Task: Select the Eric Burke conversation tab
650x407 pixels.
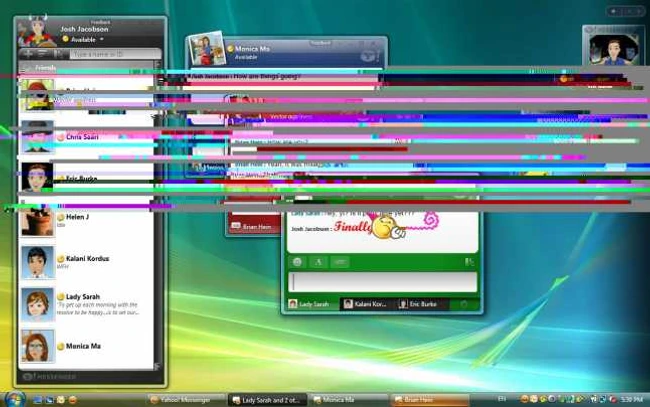Action: pos(420,303)
